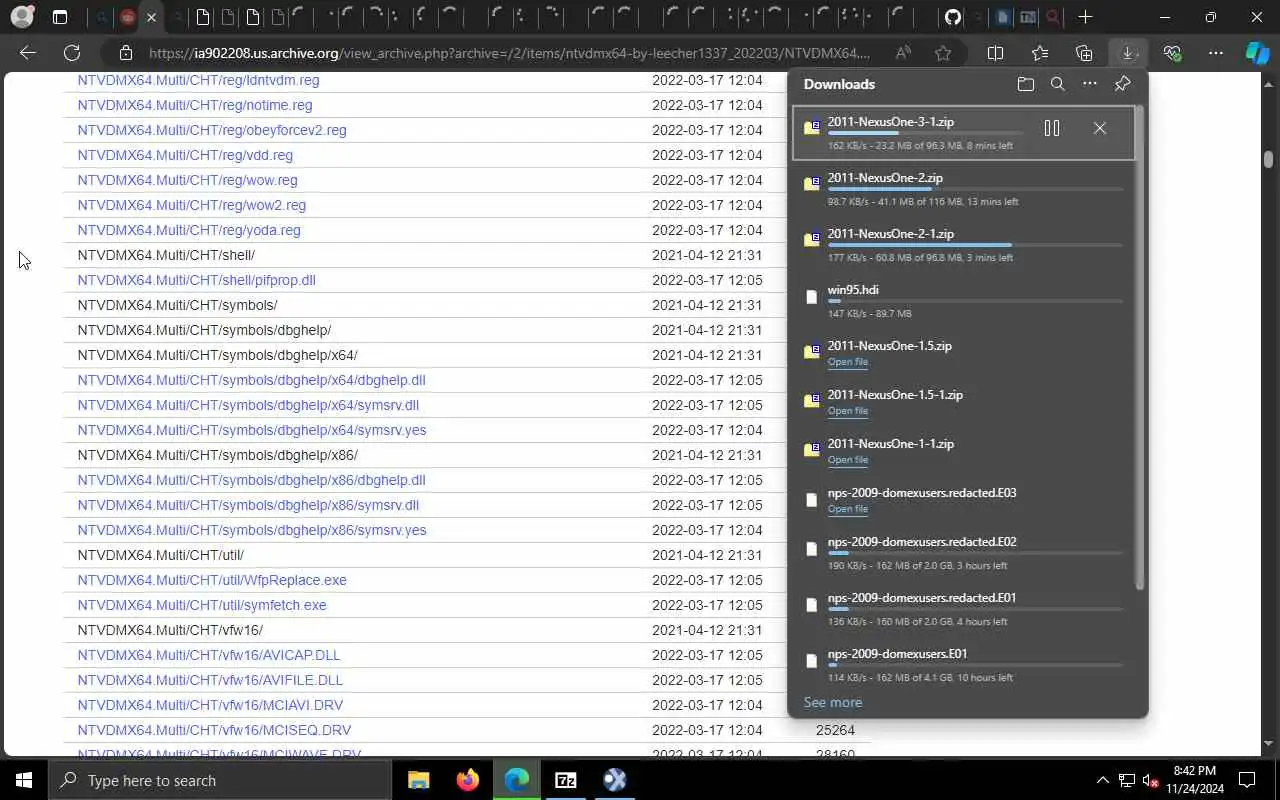Open file for 2011-NexusOne-1.5-1.zip
1280x800 pixels.
click(x=848, y=411)
